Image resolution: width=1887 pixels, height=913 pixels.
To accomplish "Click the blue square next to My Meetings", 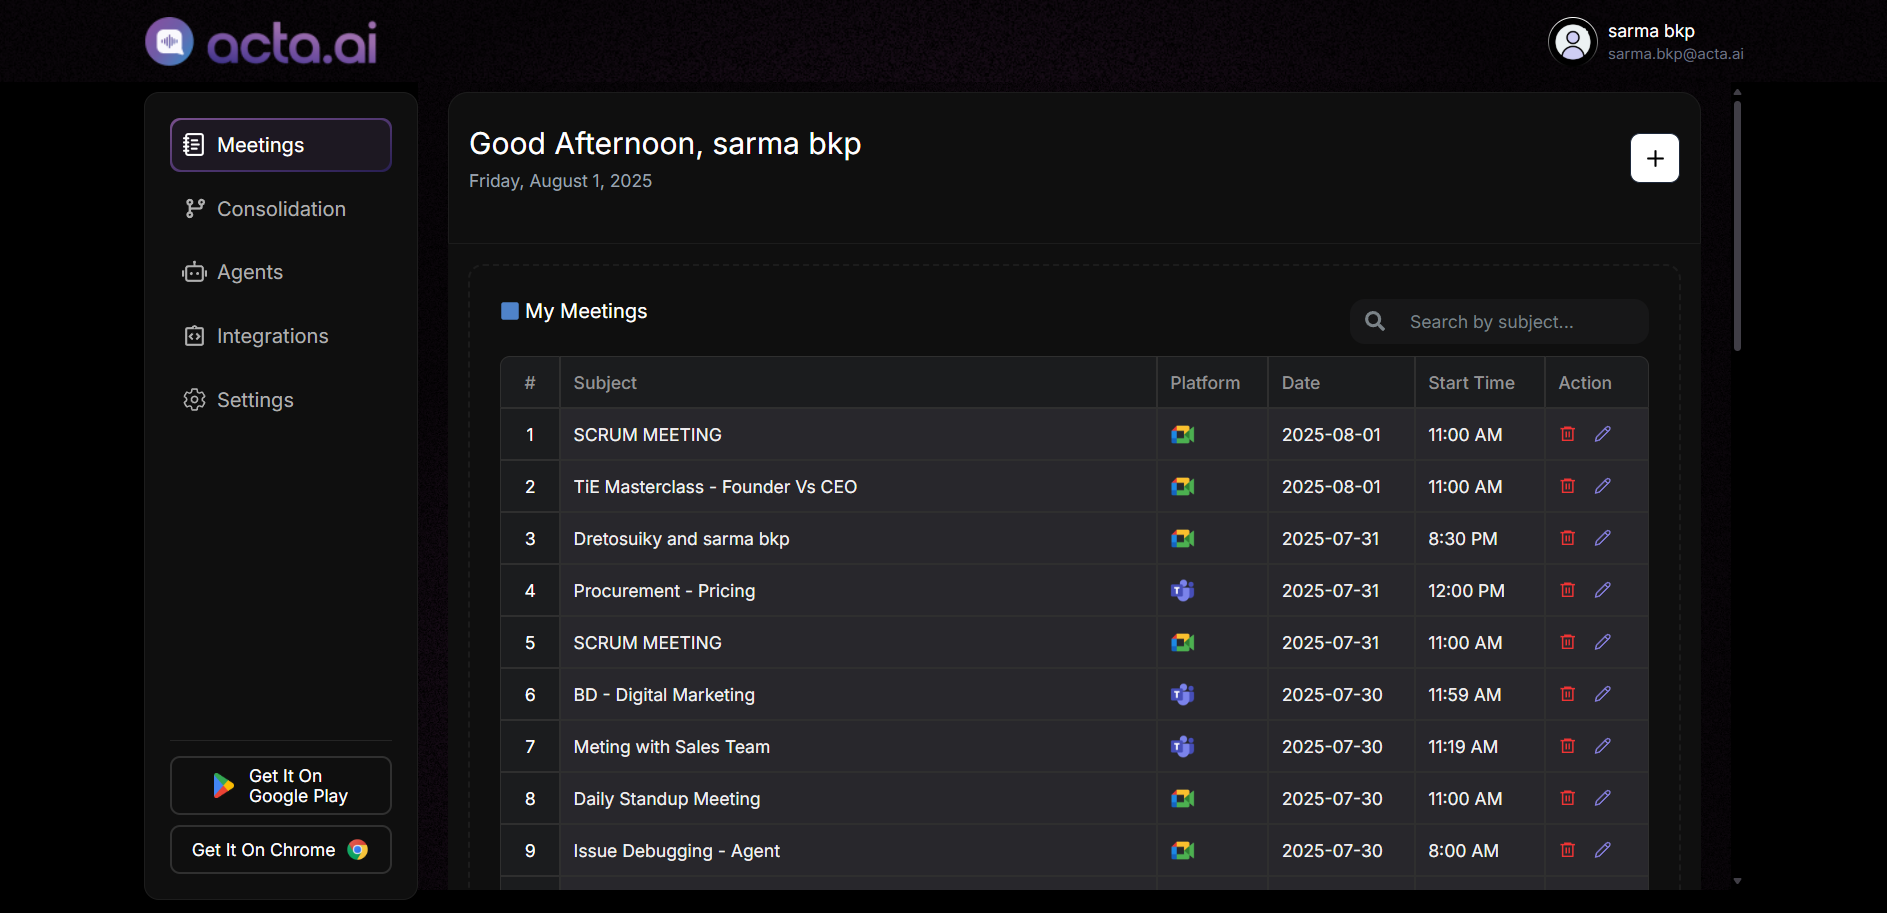I will tap(508, 311).
